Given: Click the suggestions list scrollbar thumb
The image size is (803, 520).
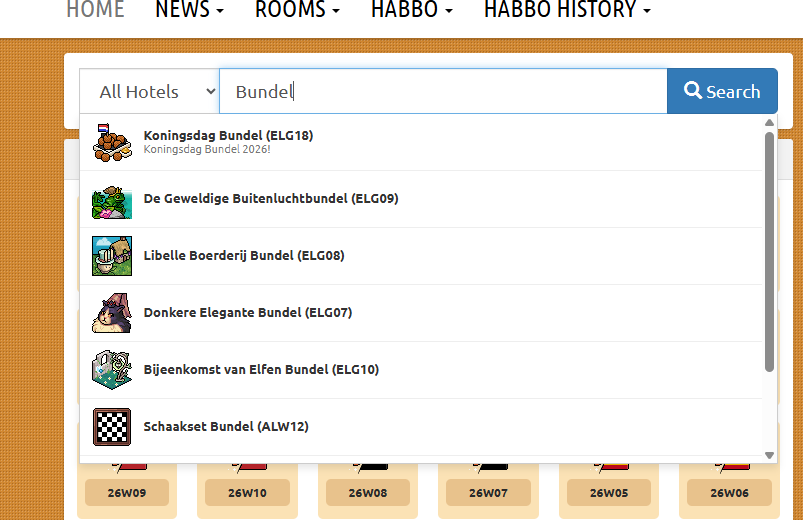Looking at the screenshot, I should click(769, 252).
